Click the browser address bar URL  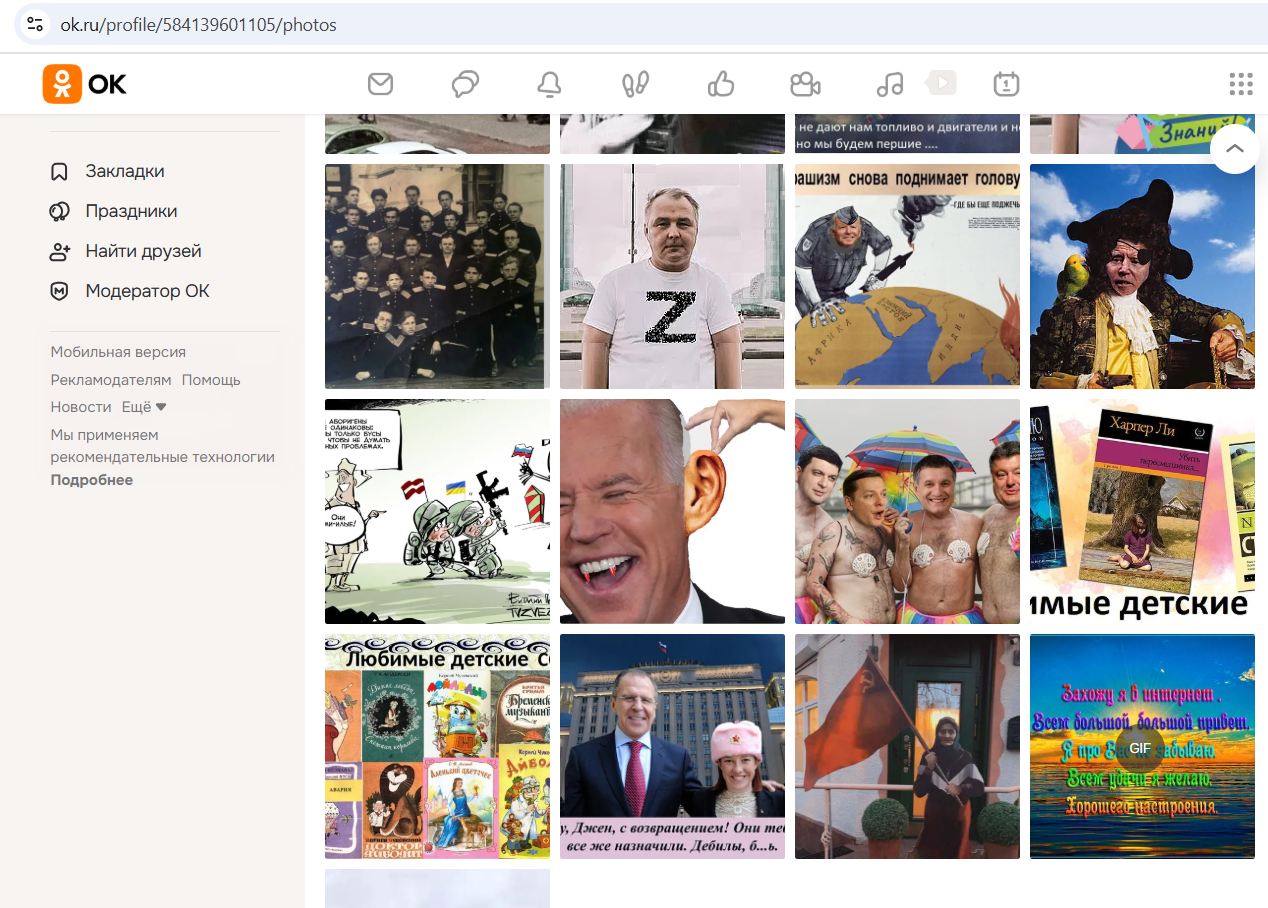(198, 25)
